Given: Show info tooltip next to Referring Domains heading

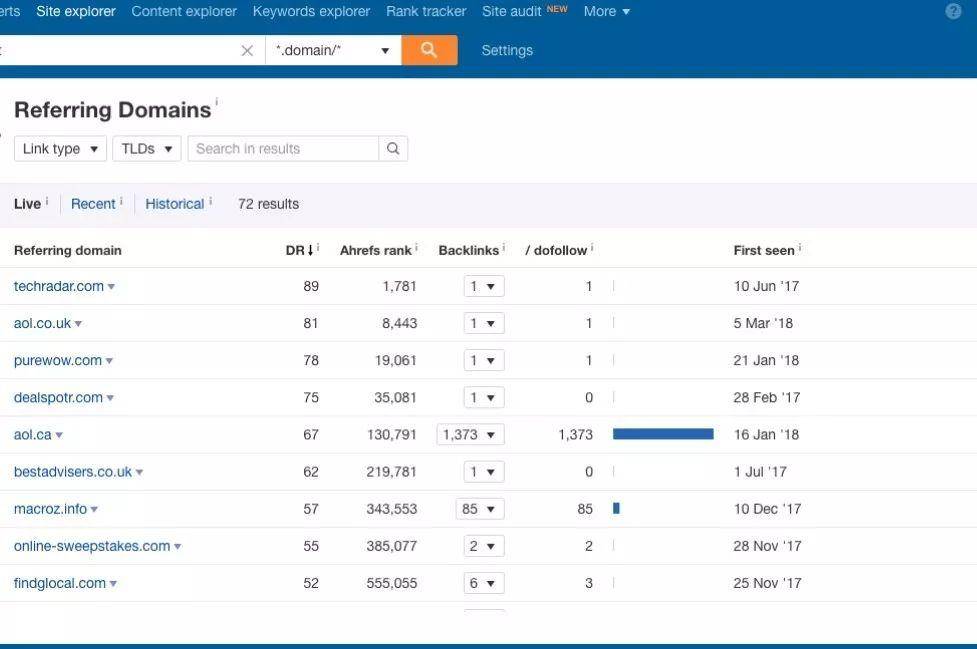Looking at the screenshot, I should click(217, 102).
